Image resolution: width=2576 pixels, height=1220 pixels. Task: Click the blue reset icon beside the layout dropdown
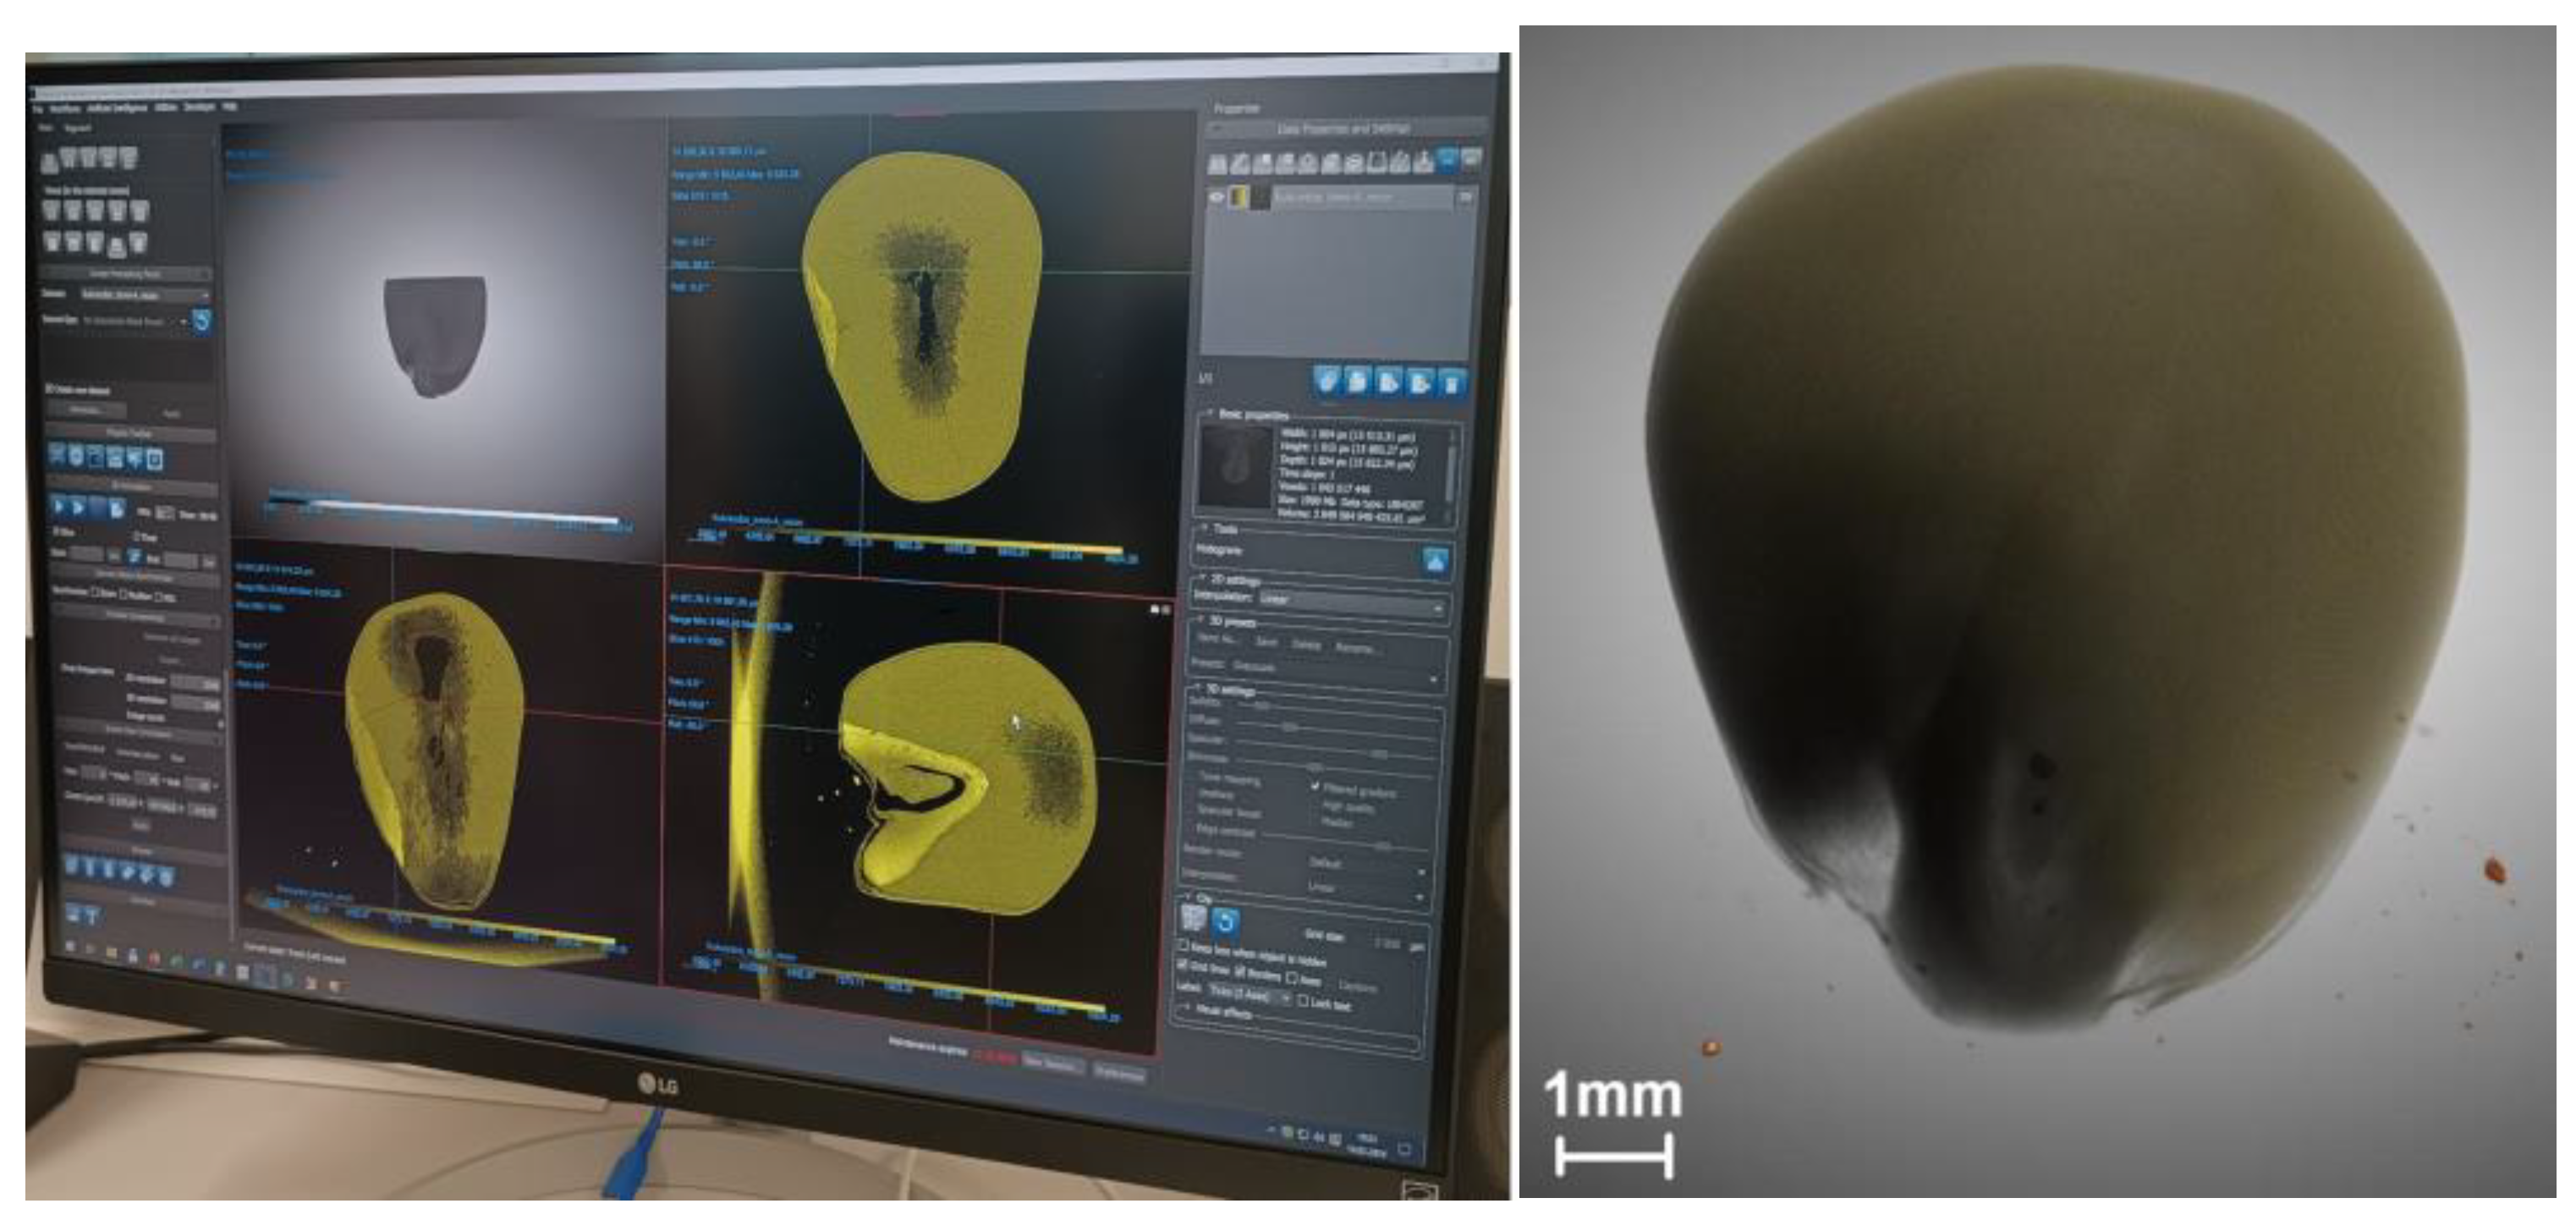202,322
